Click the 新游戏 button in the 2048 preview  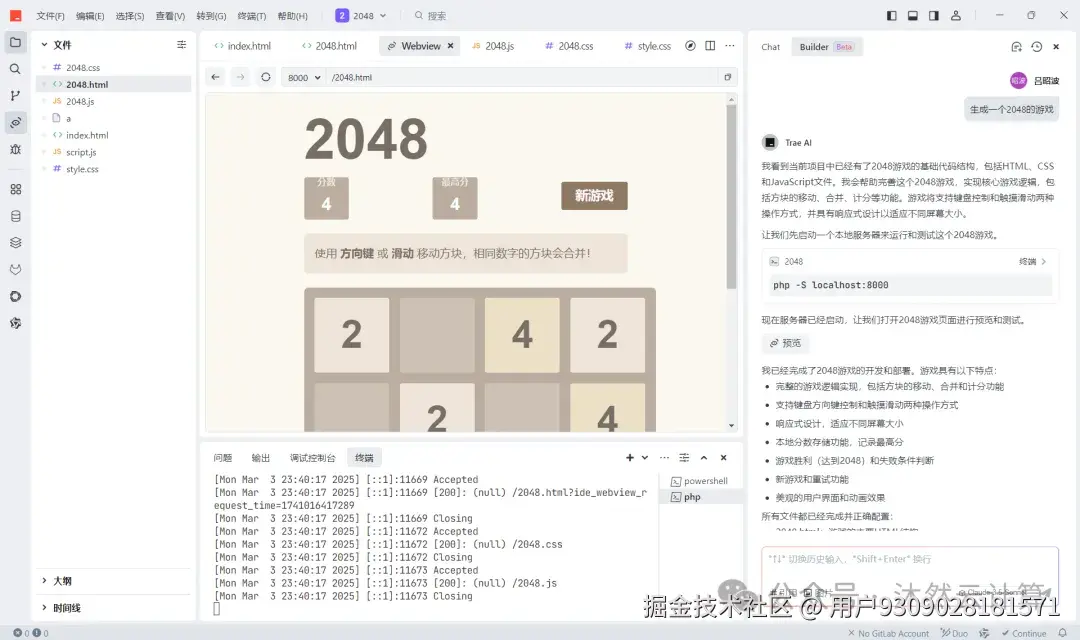[594, 197]
